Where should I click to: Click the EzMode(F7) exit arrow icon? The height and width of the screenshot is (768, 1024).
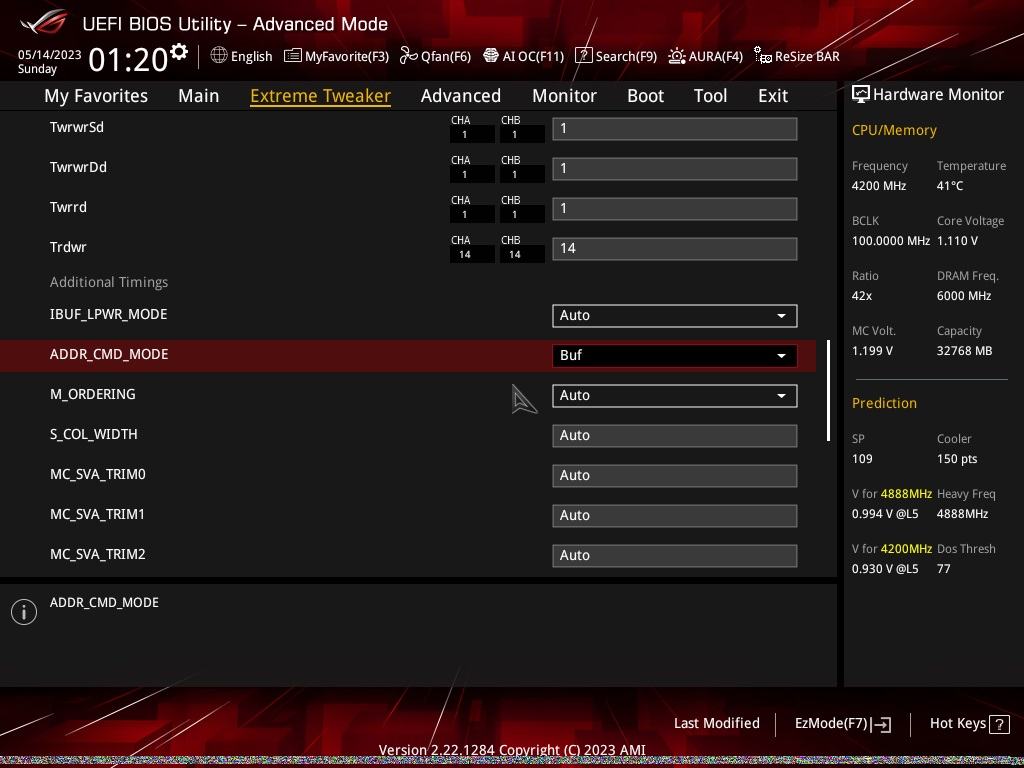pos(881,724)
